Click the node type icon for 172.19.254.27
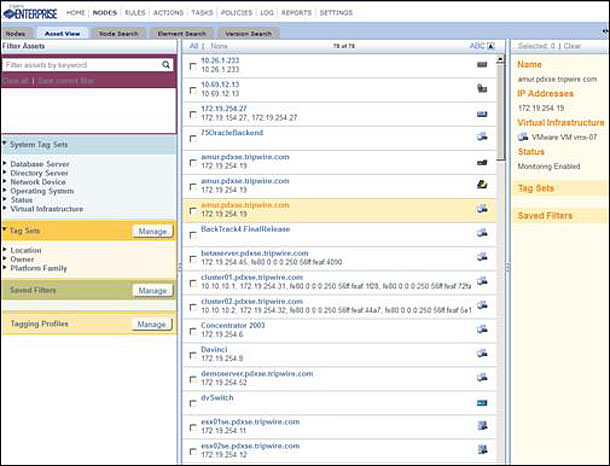Viewport: 610px width, 466px height. (482, 114)
